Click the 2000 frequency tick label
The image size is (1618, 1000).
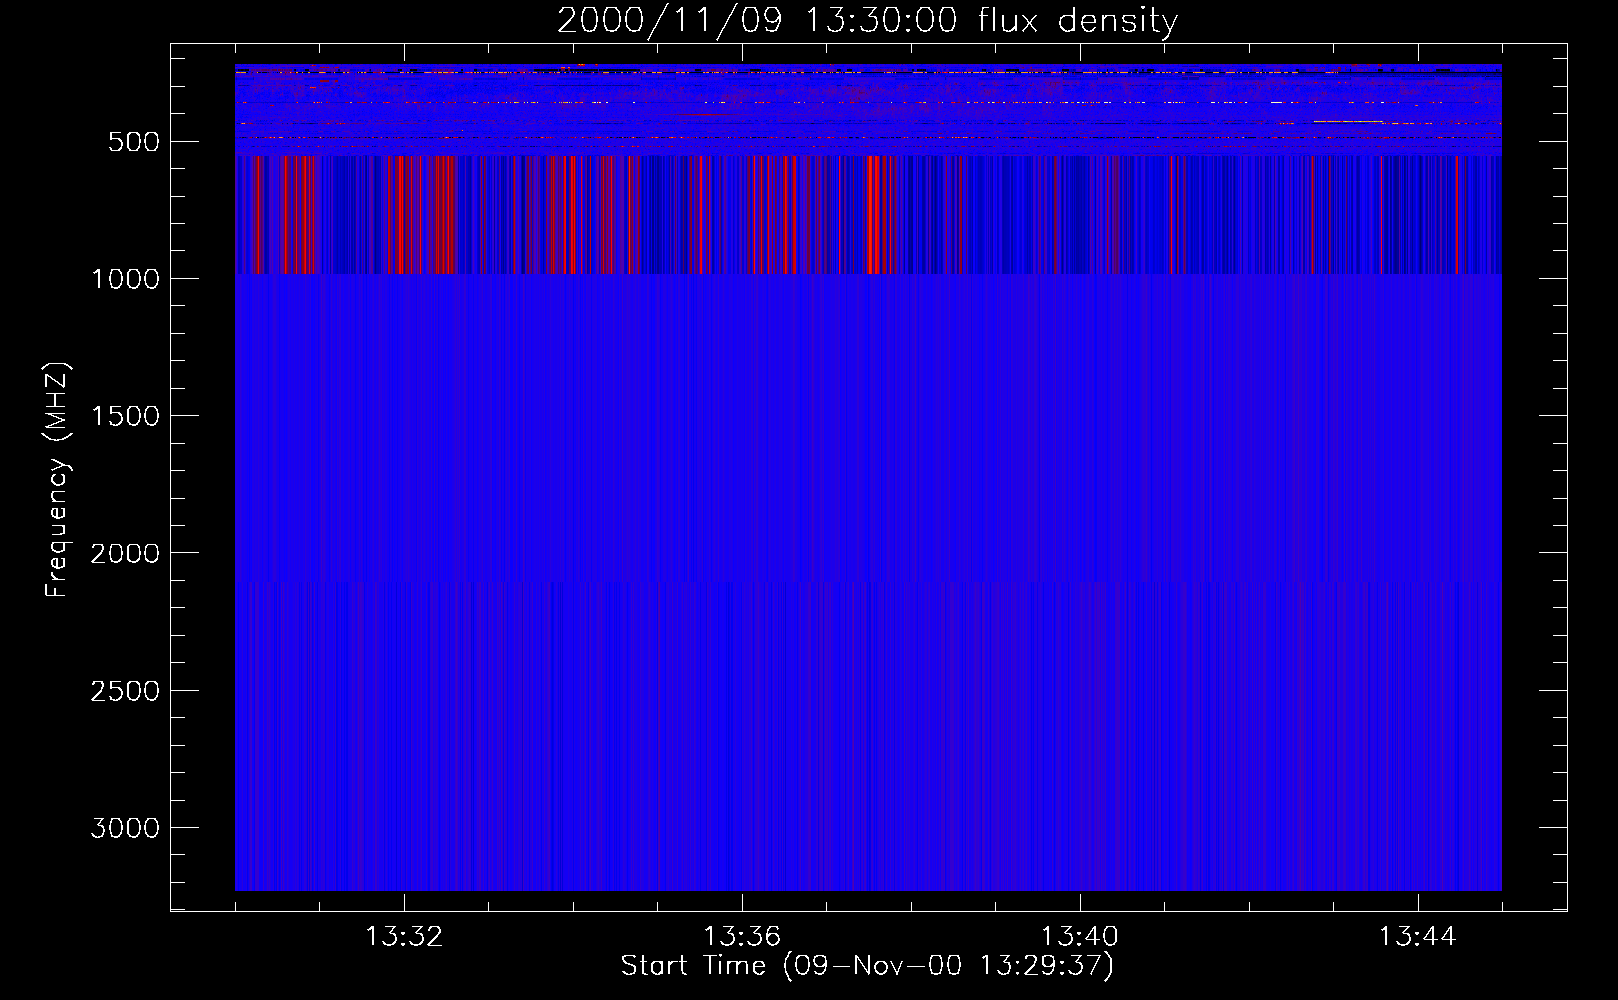point(125,553)
